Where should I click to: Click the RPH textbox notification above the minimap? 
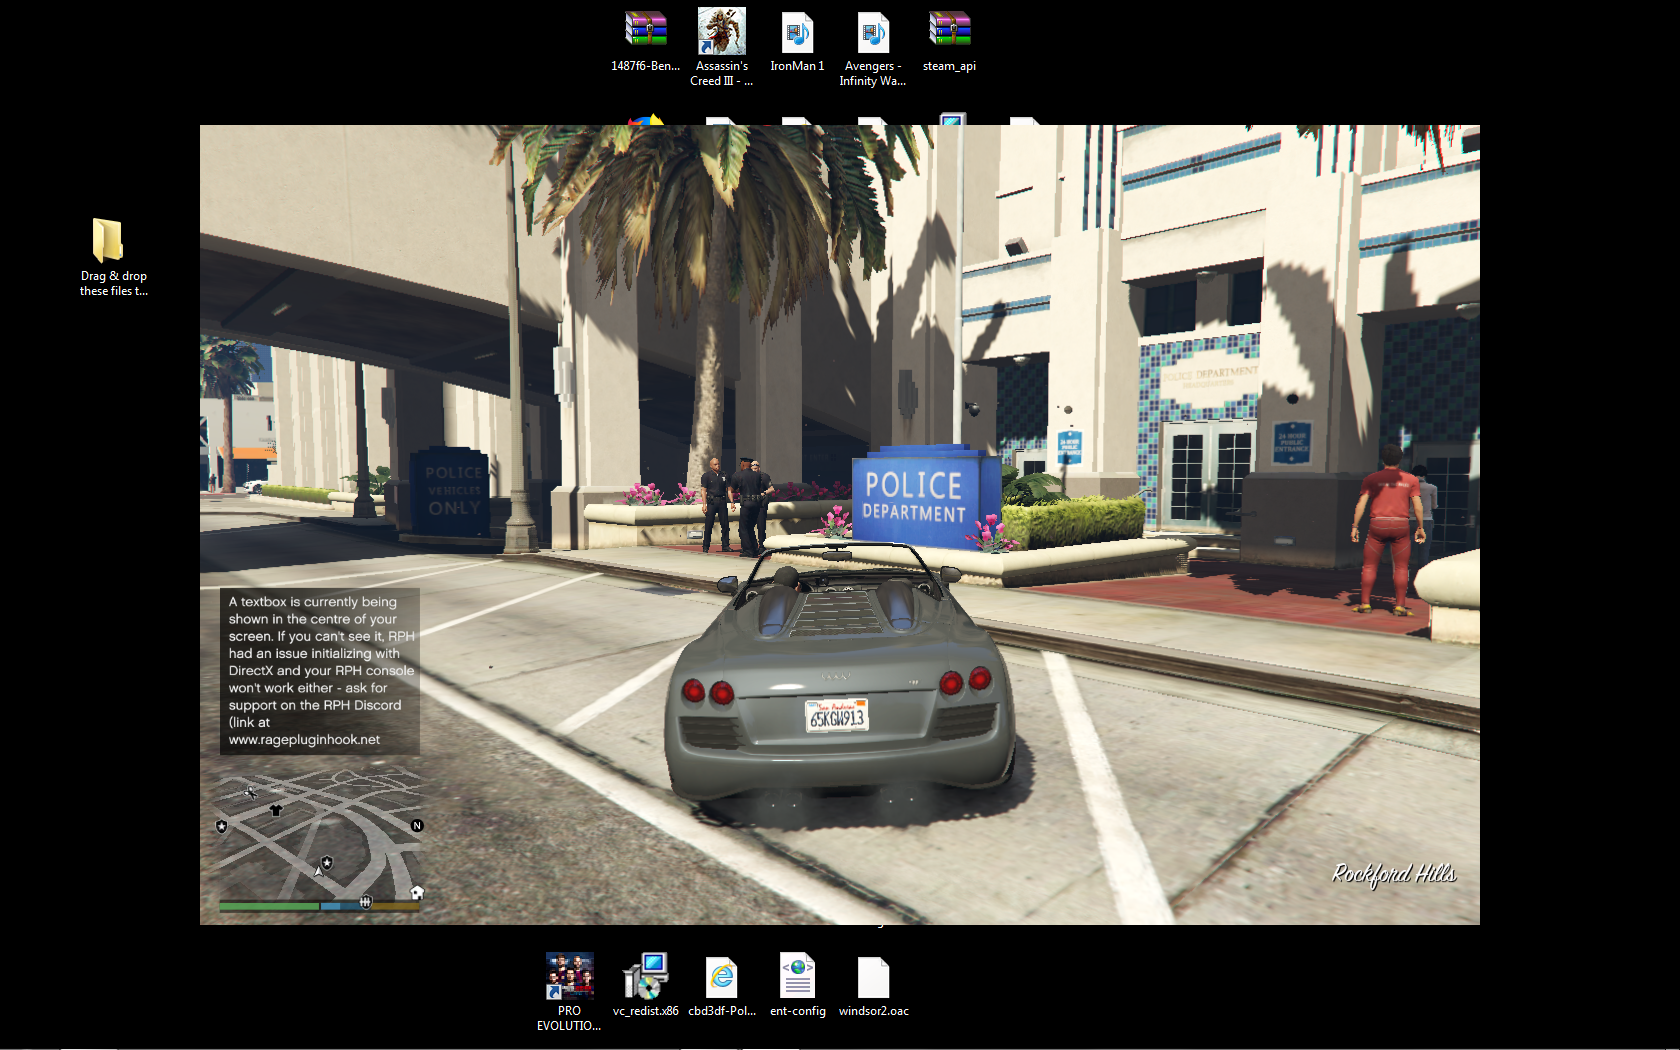(x=320, y=670)
